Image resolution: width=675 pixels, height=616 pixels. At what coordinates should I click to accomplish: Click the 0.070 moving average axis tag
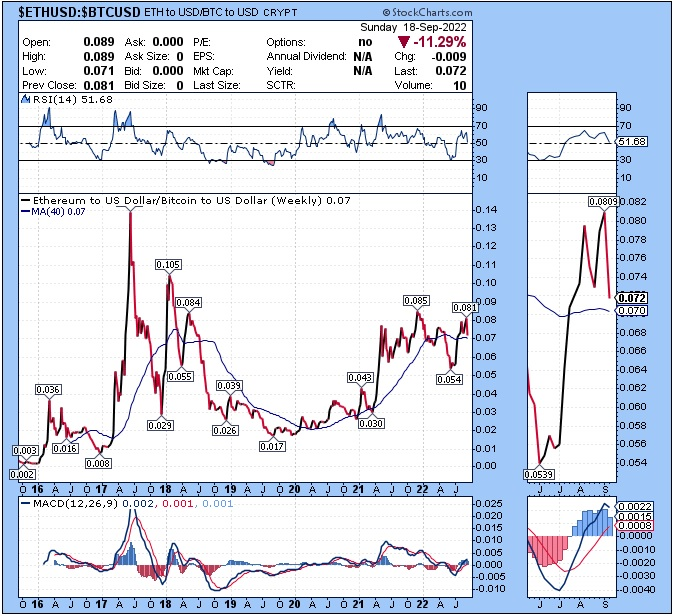point(632,311)
